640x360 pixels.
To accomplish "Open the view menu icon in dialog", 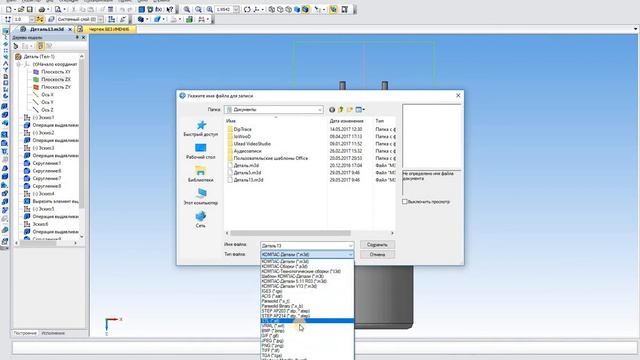I will point(360,109).
